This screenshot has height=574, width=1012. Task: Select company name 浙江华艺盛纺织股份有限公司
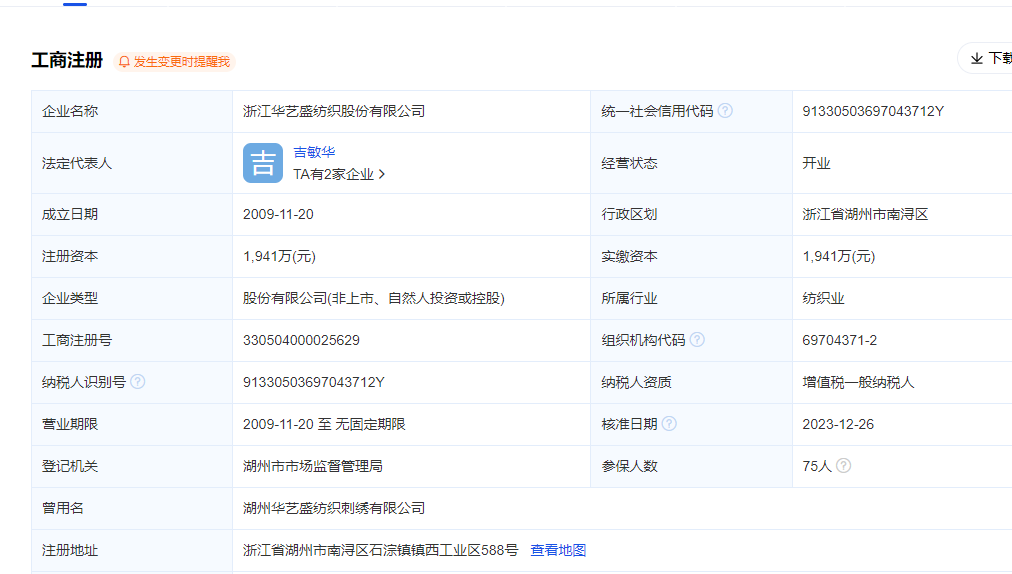click(x=334, y=111)
